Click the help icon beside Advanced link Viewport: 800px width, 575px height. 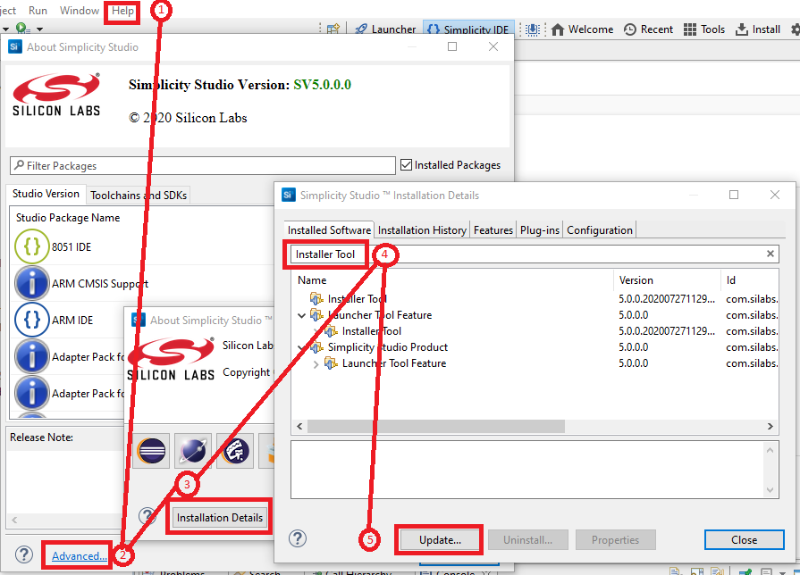23,554
